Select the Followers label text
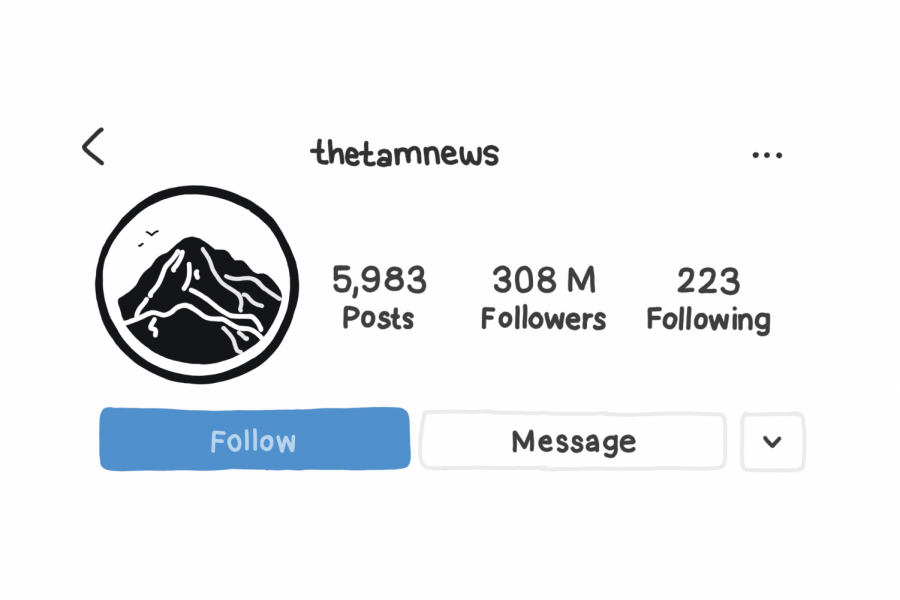Viewport: 900px width, 600px height. (x=543, y=319)
